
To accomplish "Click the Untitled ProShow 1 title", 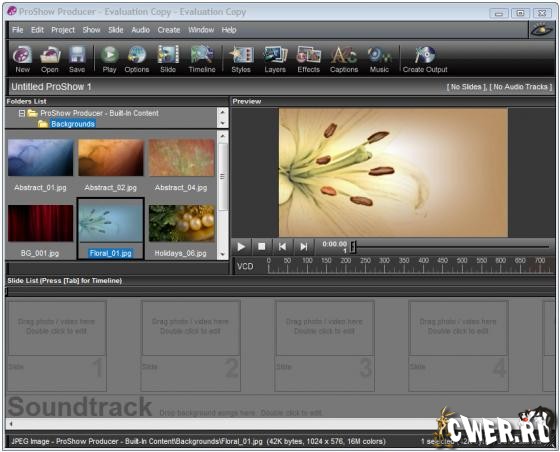I will point(51,87).
